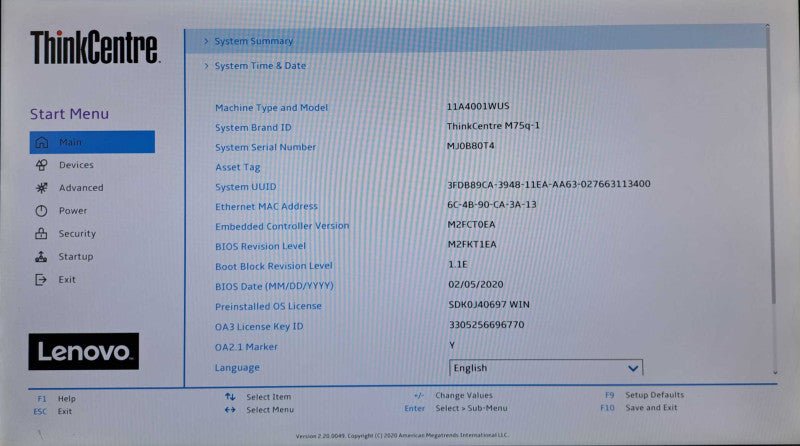The height and width of the screenshot is (446, 800).
Task: Click the Exit door icon
Action: click(x=41, y=279)
